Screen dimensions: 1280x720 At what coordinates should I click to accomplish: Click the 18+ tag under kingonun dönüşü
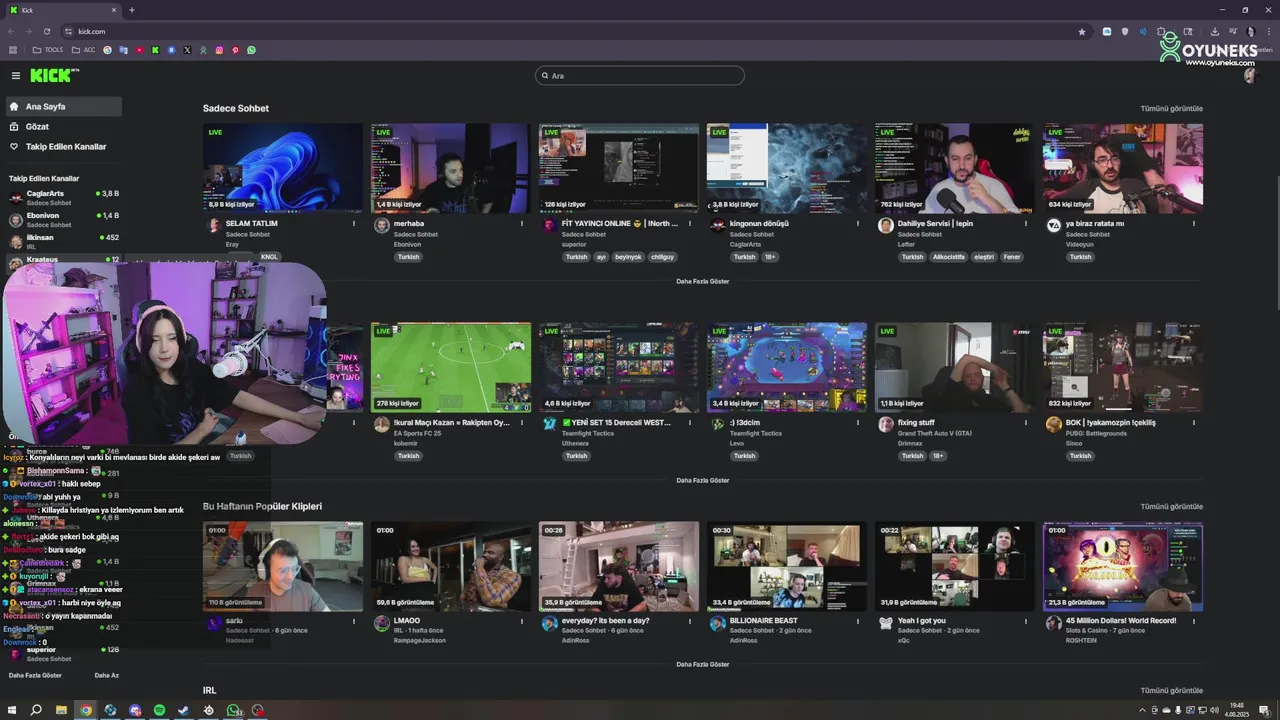coord(770,257)
